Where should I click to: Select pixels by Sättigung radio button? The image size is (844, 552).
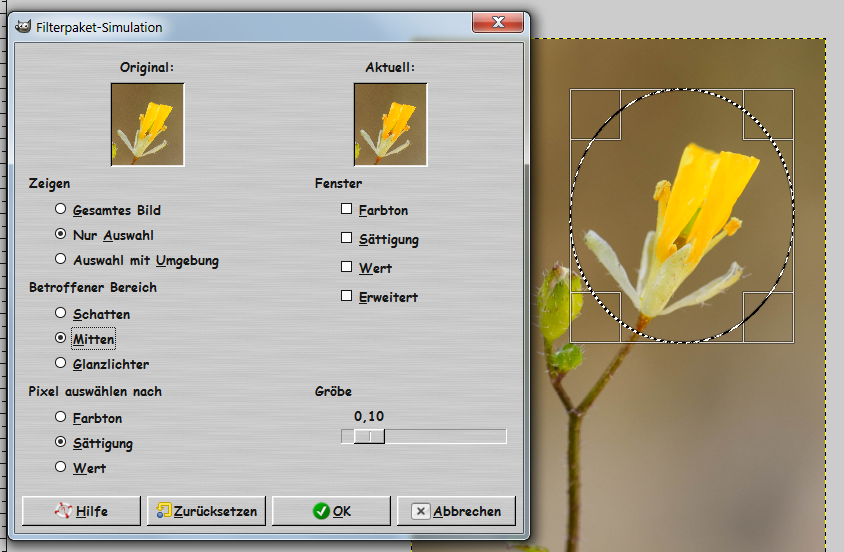pos(60,442)
